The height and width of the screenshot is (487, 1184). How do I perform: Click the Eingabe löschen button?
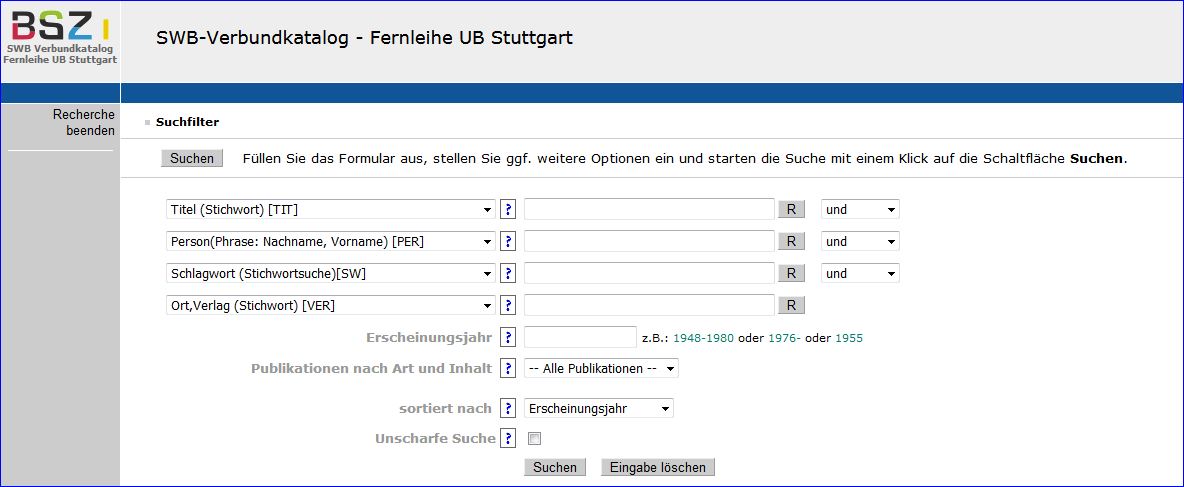click(x=658, y=467)
